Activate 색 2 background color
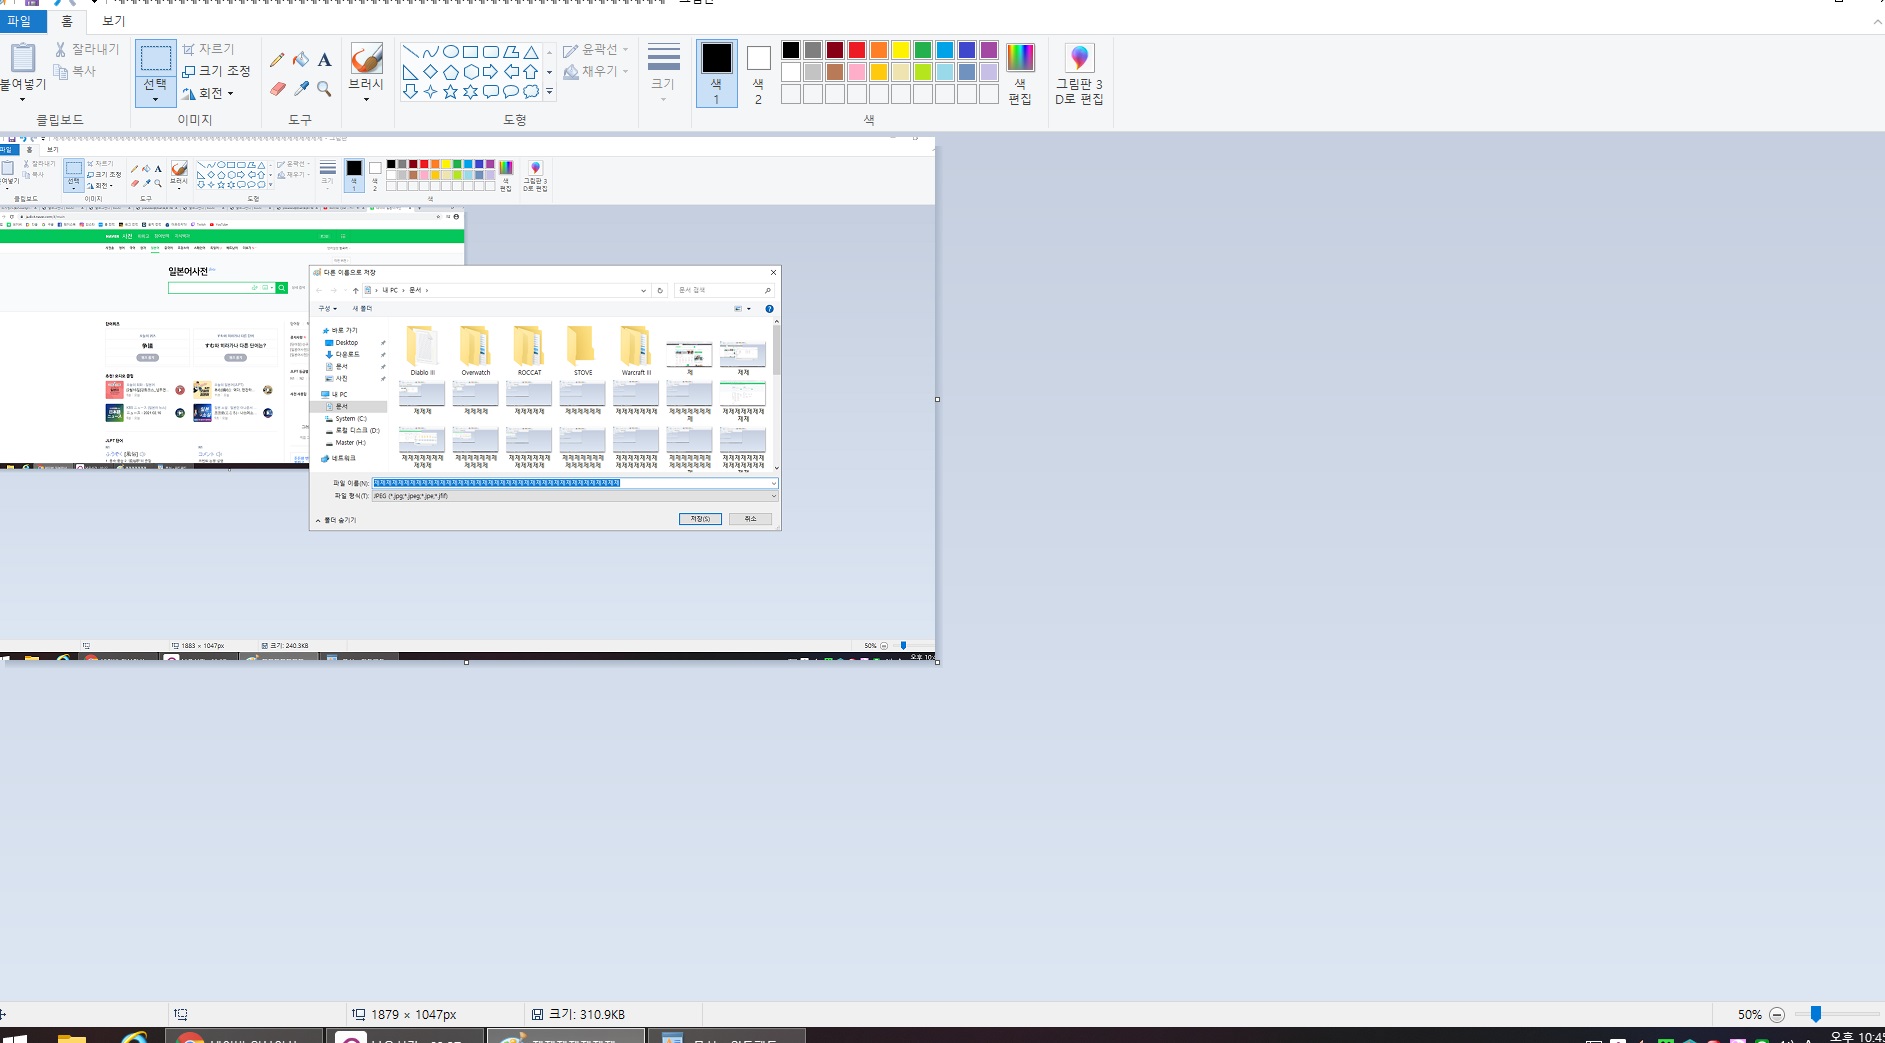 click(758, 73)
